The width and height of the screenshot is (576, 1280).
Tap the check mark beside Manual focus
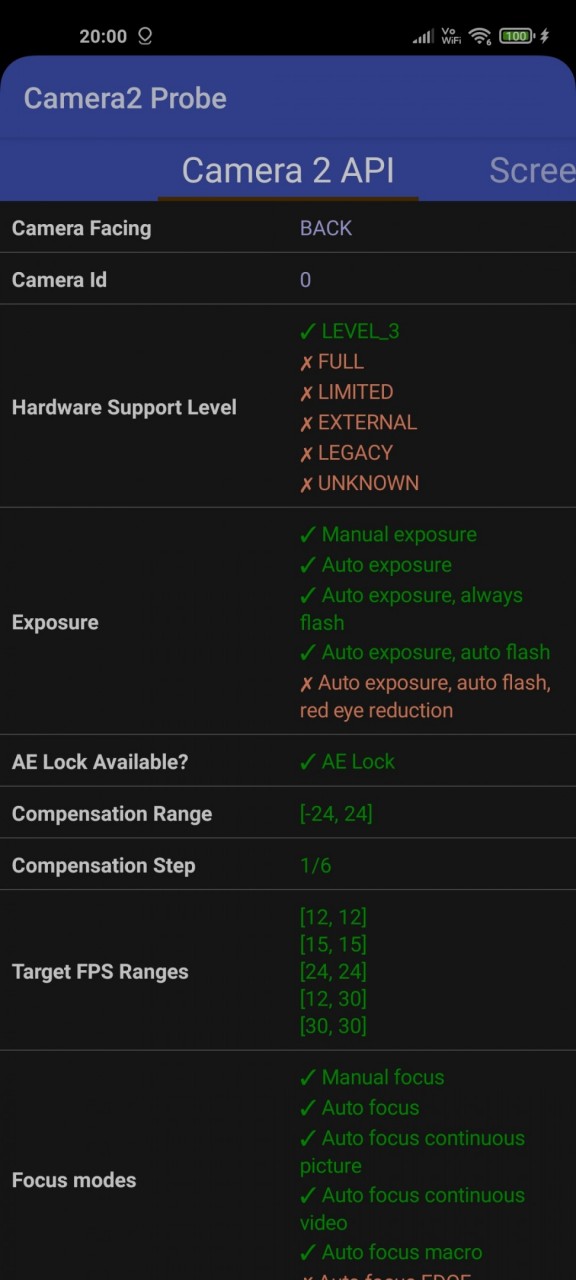(308, 1078)
